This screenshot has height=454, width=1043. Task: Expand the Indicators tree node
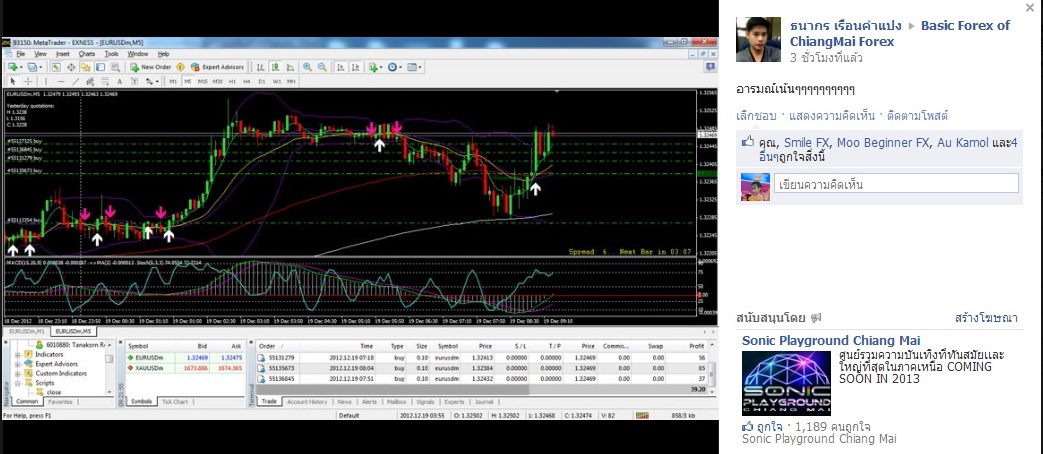click(x=18, y=354)
